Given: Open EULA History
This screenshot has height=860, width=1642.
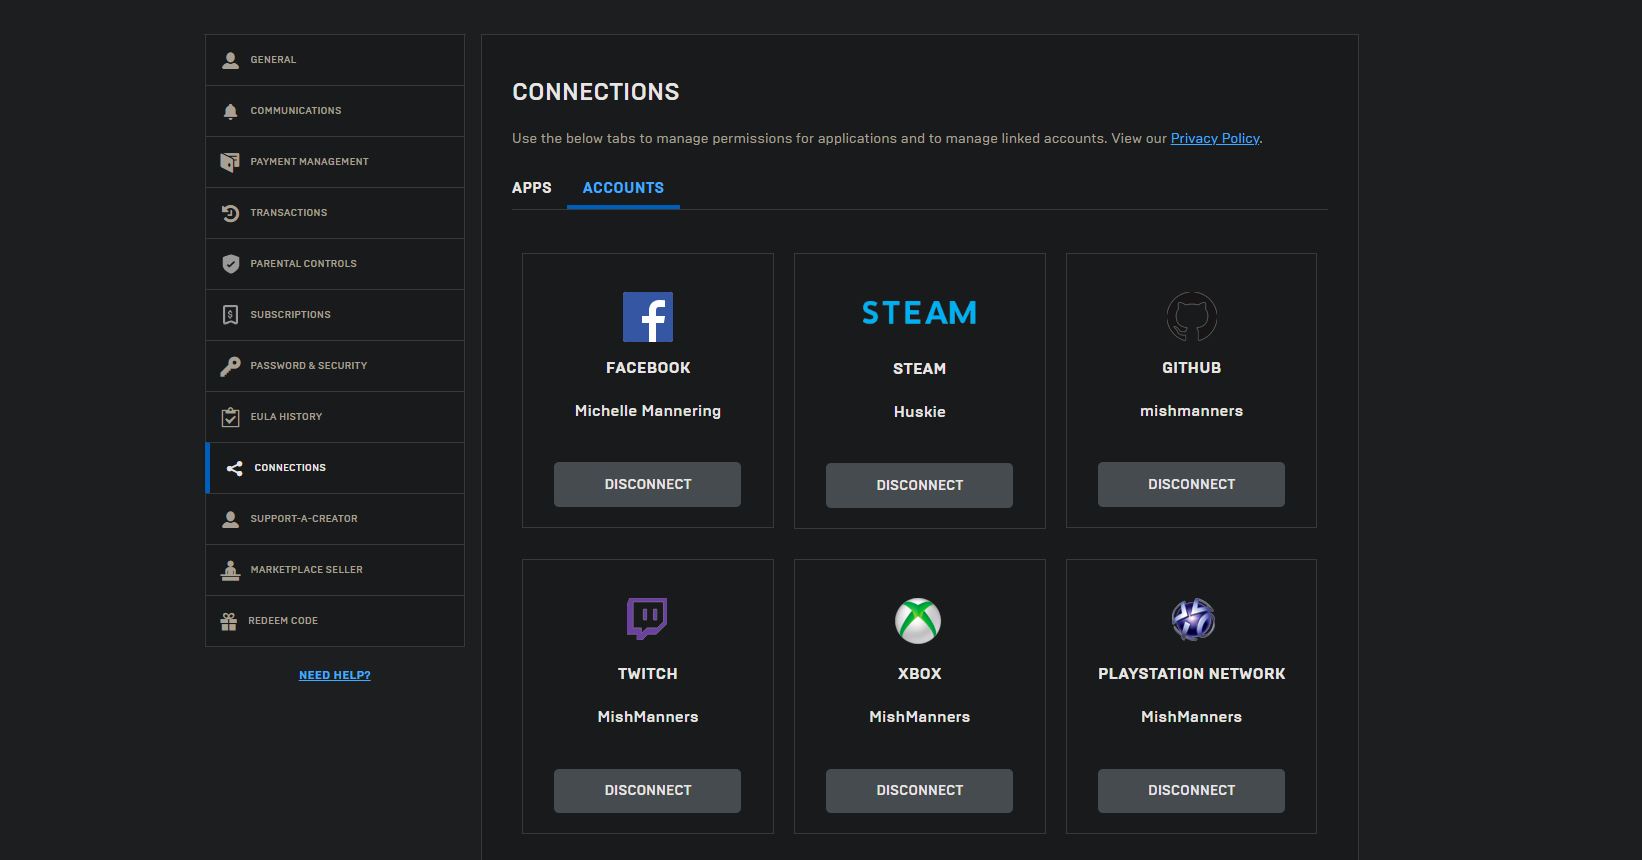Looking at the screenshot, I should (x=335, y=417).
